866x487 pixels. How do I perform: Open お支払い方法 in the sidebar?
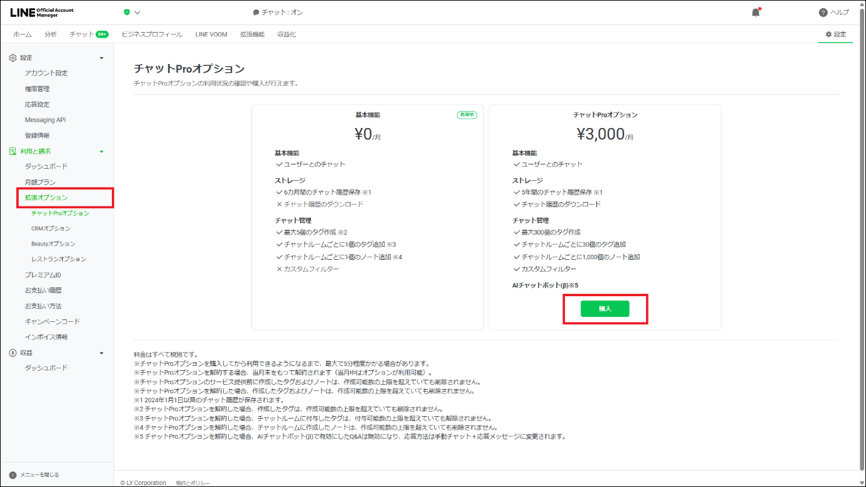coord(43,306)
